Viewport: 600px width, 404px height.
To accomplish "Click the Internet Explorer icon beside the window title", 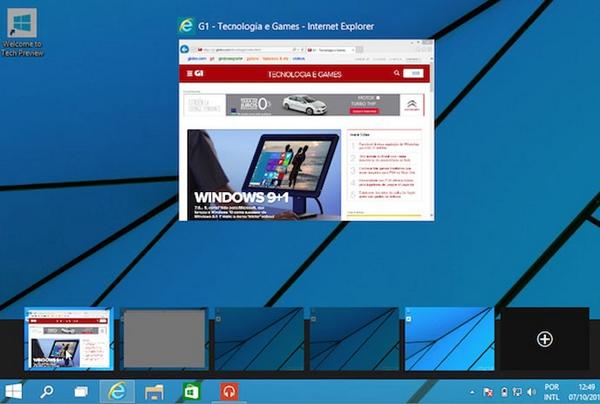I will tap(186, 26).
